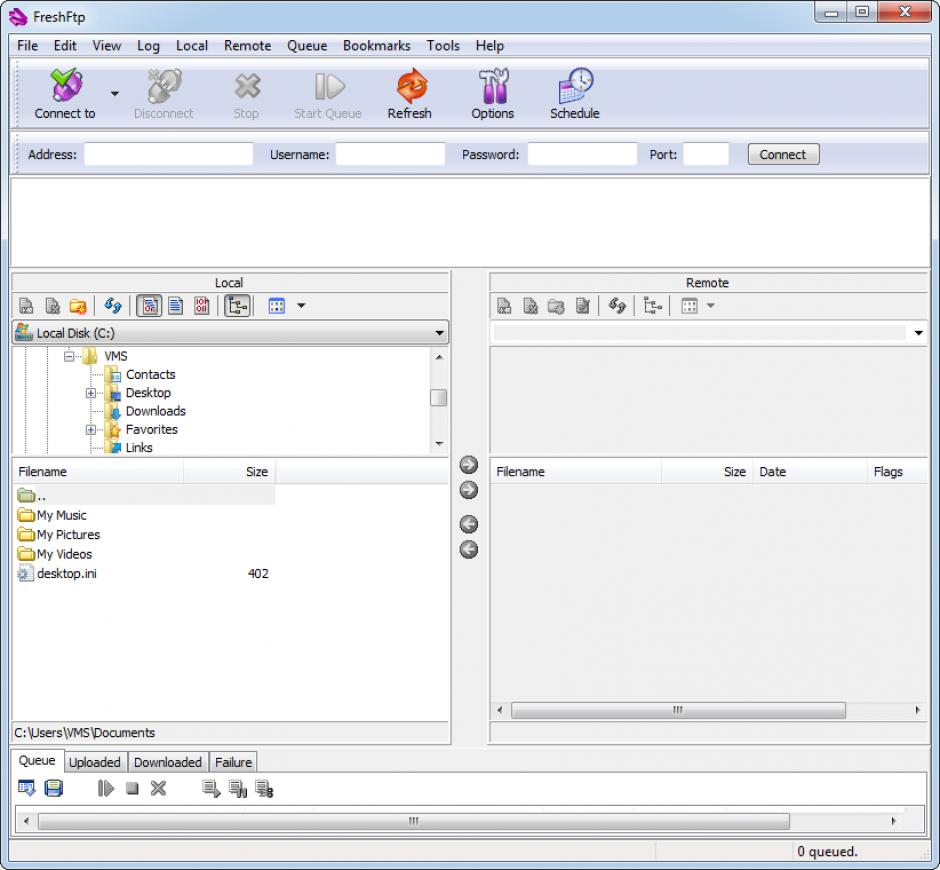Screen dimensions: 940x870
Task: Focus the Address input field
Action: [x=168, y=154]
